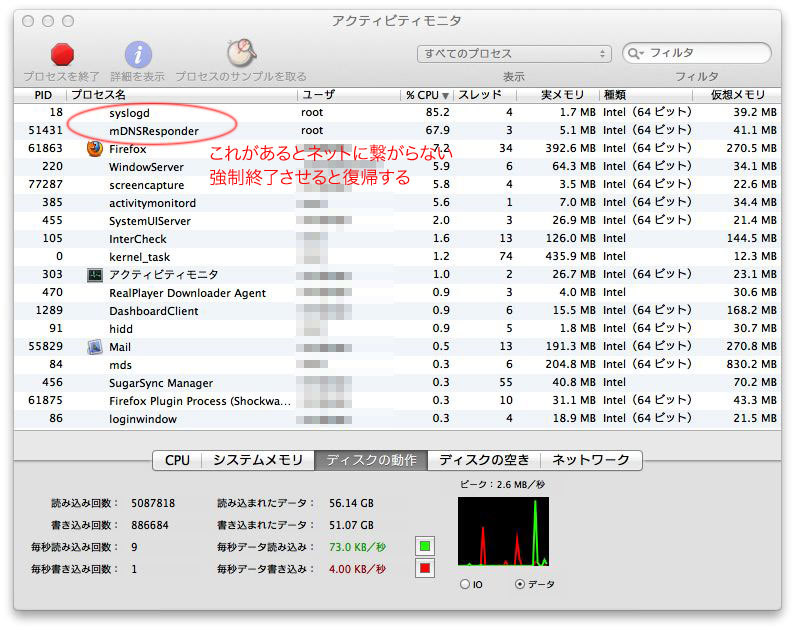Screen dimensions: 795x630
Task: Click the blue Inspect info icon
Action: [138, 54]
